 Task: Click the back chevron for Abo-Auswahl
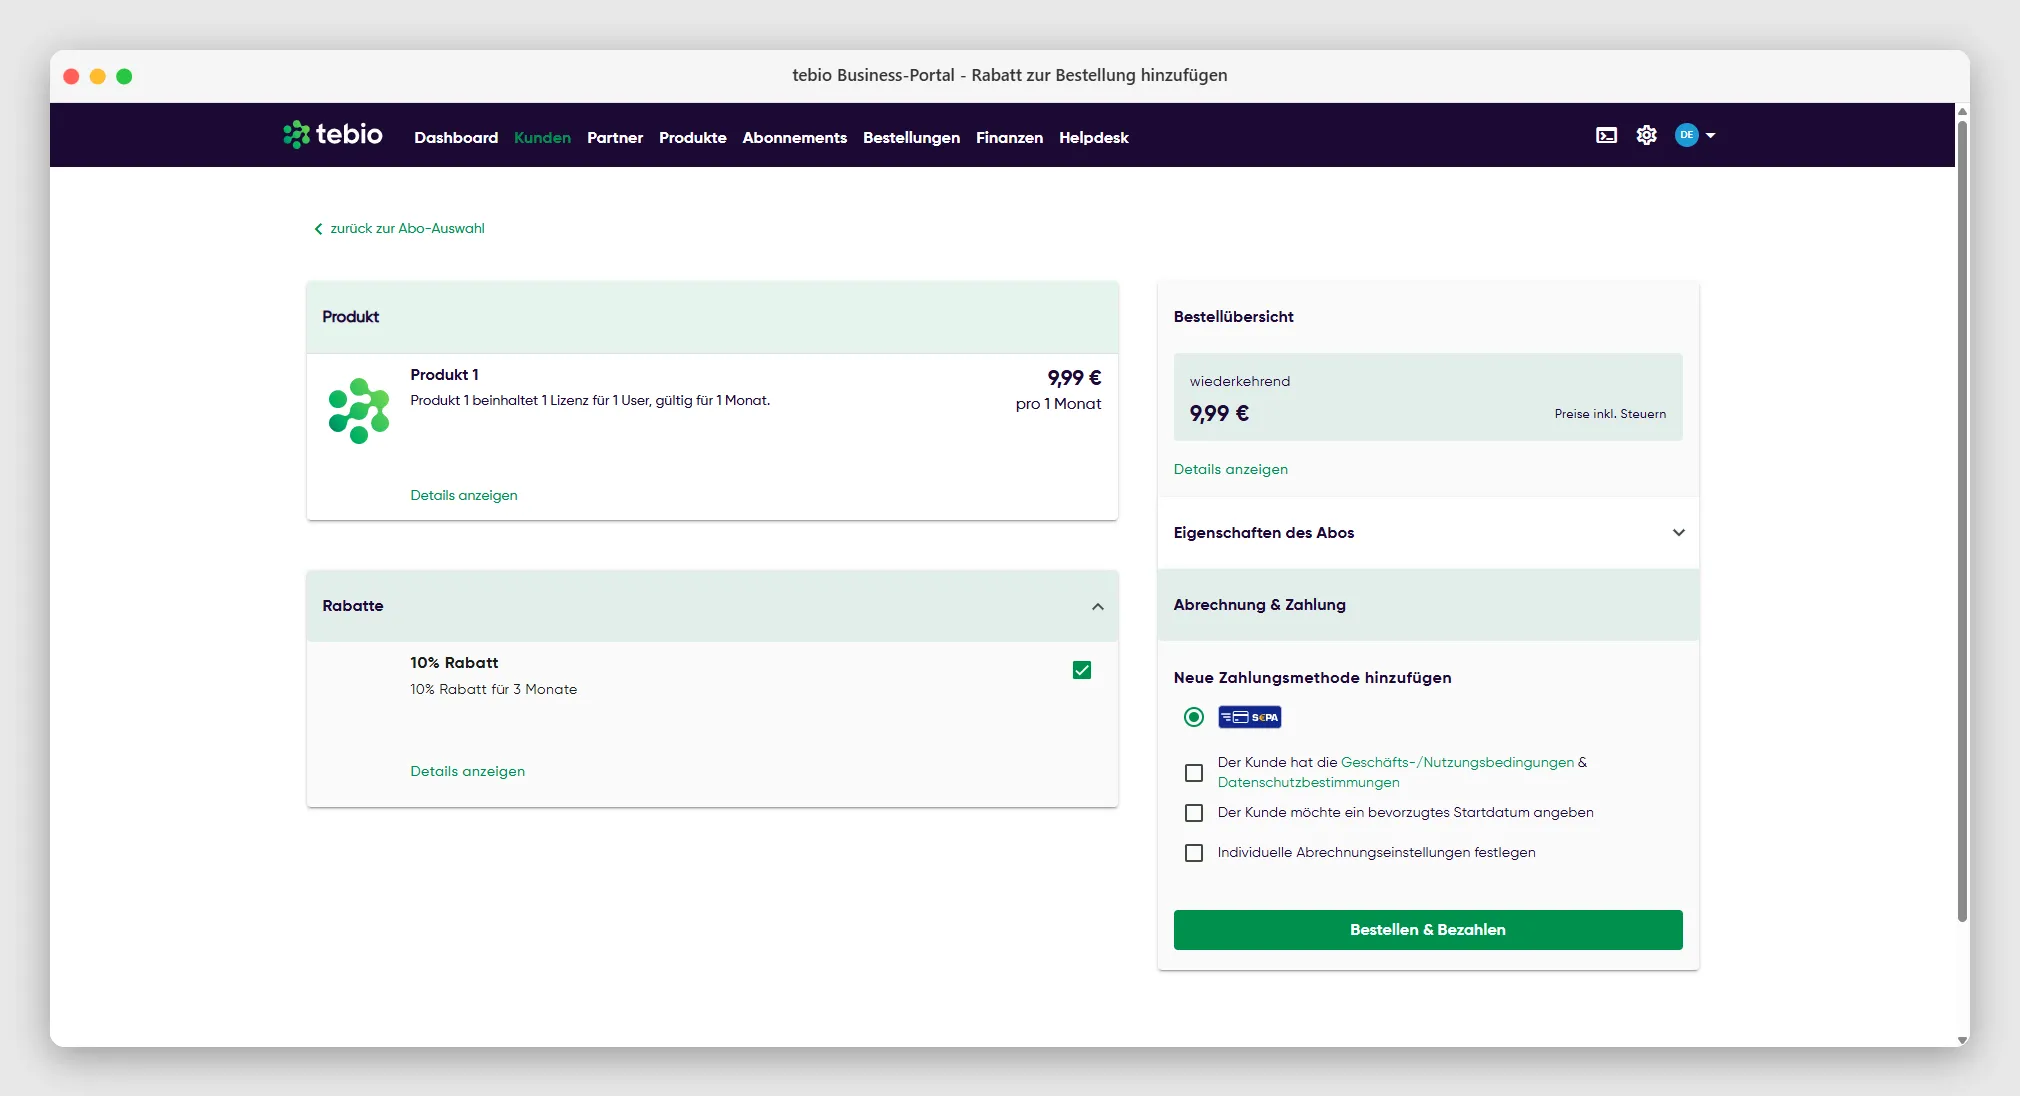pos(318,229)
